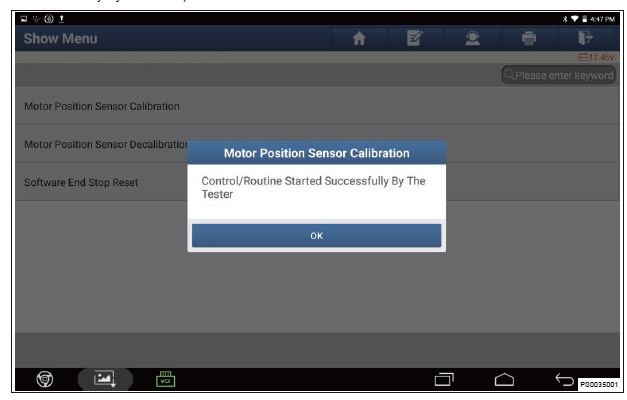The image size is (627, 400).
Task: Take a screenshot using bottom bar icon
Action: (105, 378)
